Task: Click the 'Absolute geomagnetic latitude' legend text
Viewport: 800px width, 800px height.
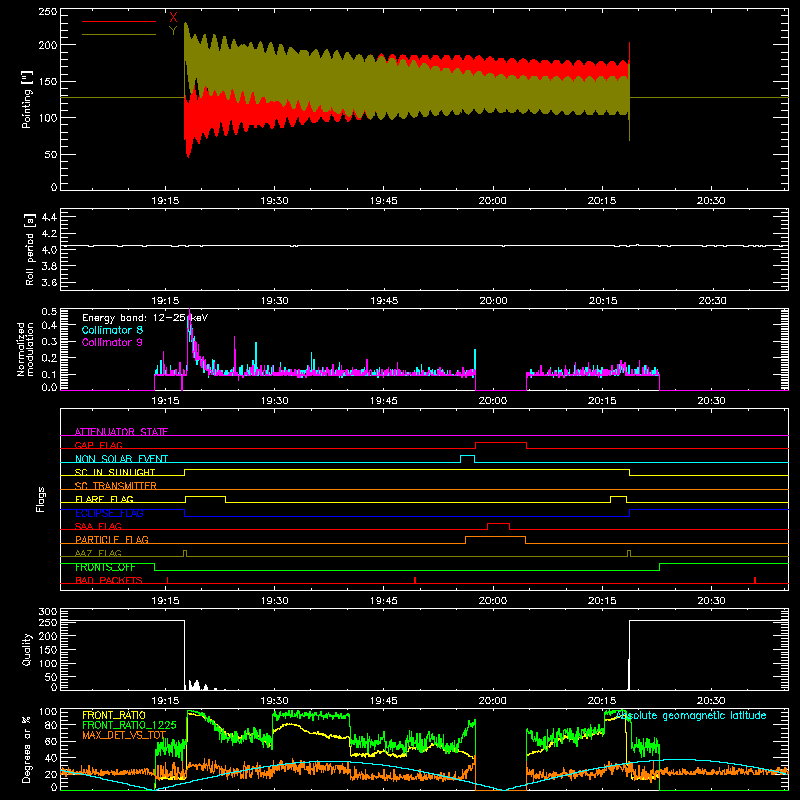Action: tap(691, 715)
